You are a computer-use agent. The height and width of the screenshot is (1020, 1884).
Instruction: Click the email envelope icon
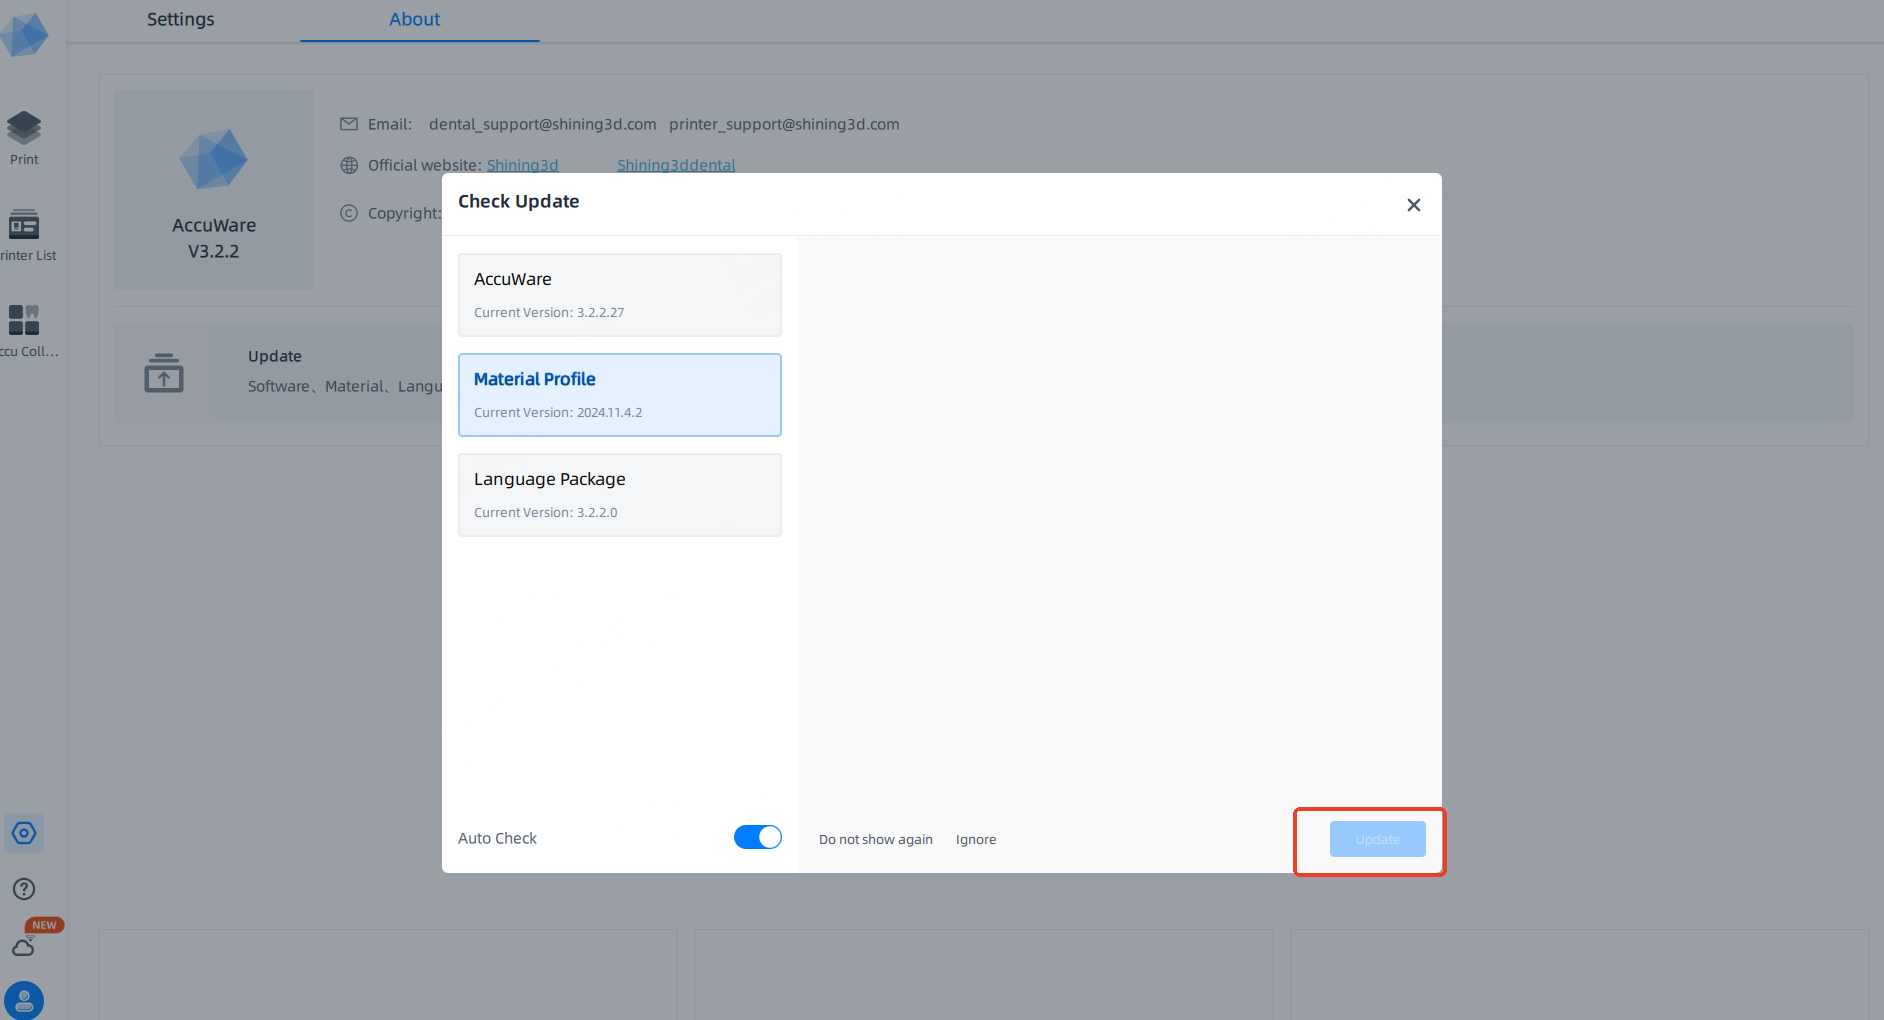click(x=349, y=124)
